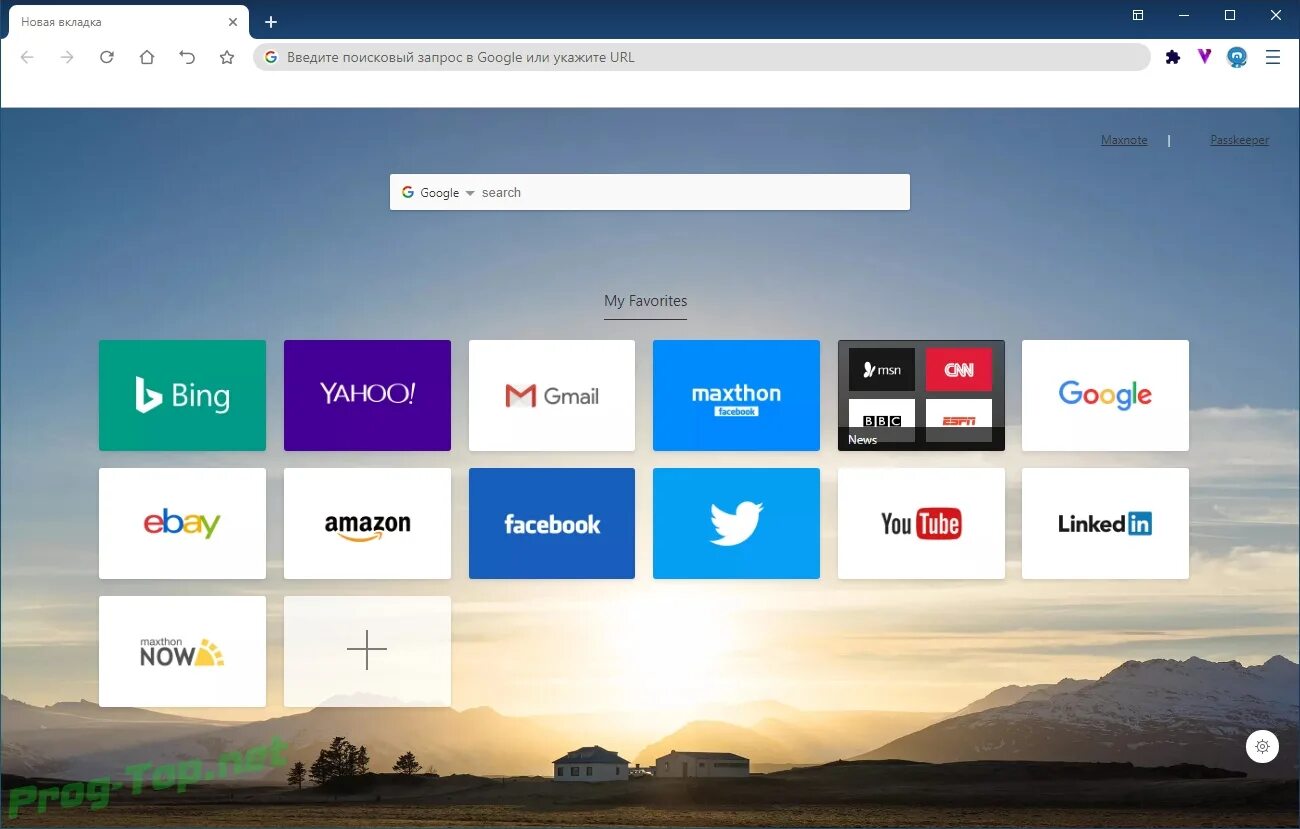1300x829 pixels.
Task: Open the Facebook tile
Action: point(552,523)
